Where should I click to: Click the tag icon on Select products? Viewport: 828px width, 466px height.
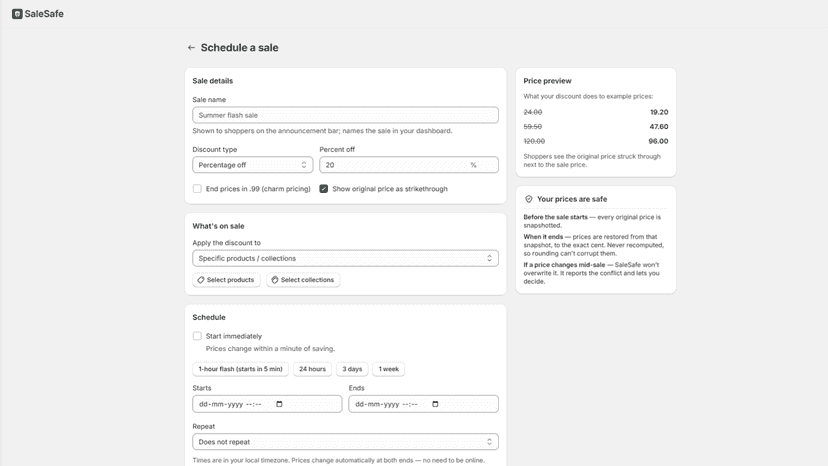coord(201,280)
